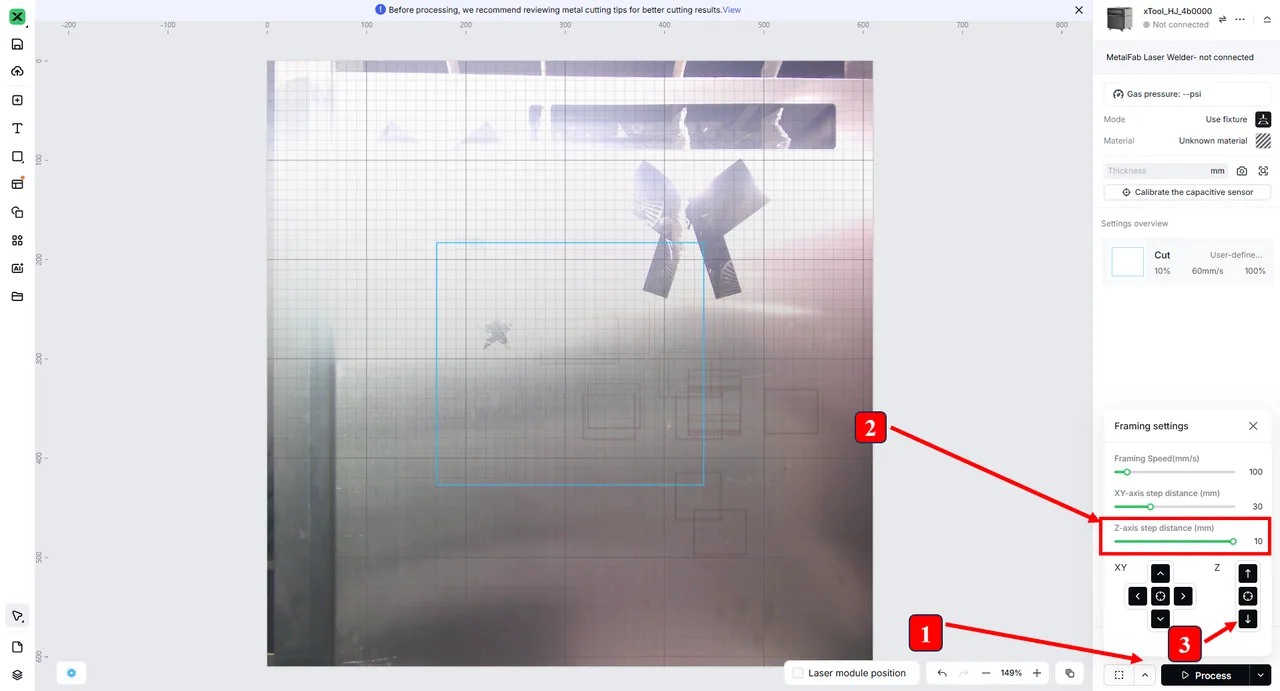This screenshot has width=1280, height=691.
Task: Click the overlapping shapes combine icon
Action: 17,212
